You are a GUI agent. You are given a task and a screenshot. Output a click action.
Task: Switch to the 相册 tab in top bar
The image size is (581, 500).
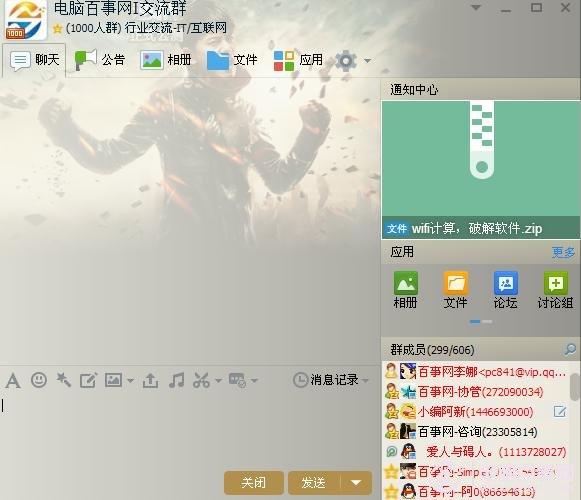[x=166, y=60]
